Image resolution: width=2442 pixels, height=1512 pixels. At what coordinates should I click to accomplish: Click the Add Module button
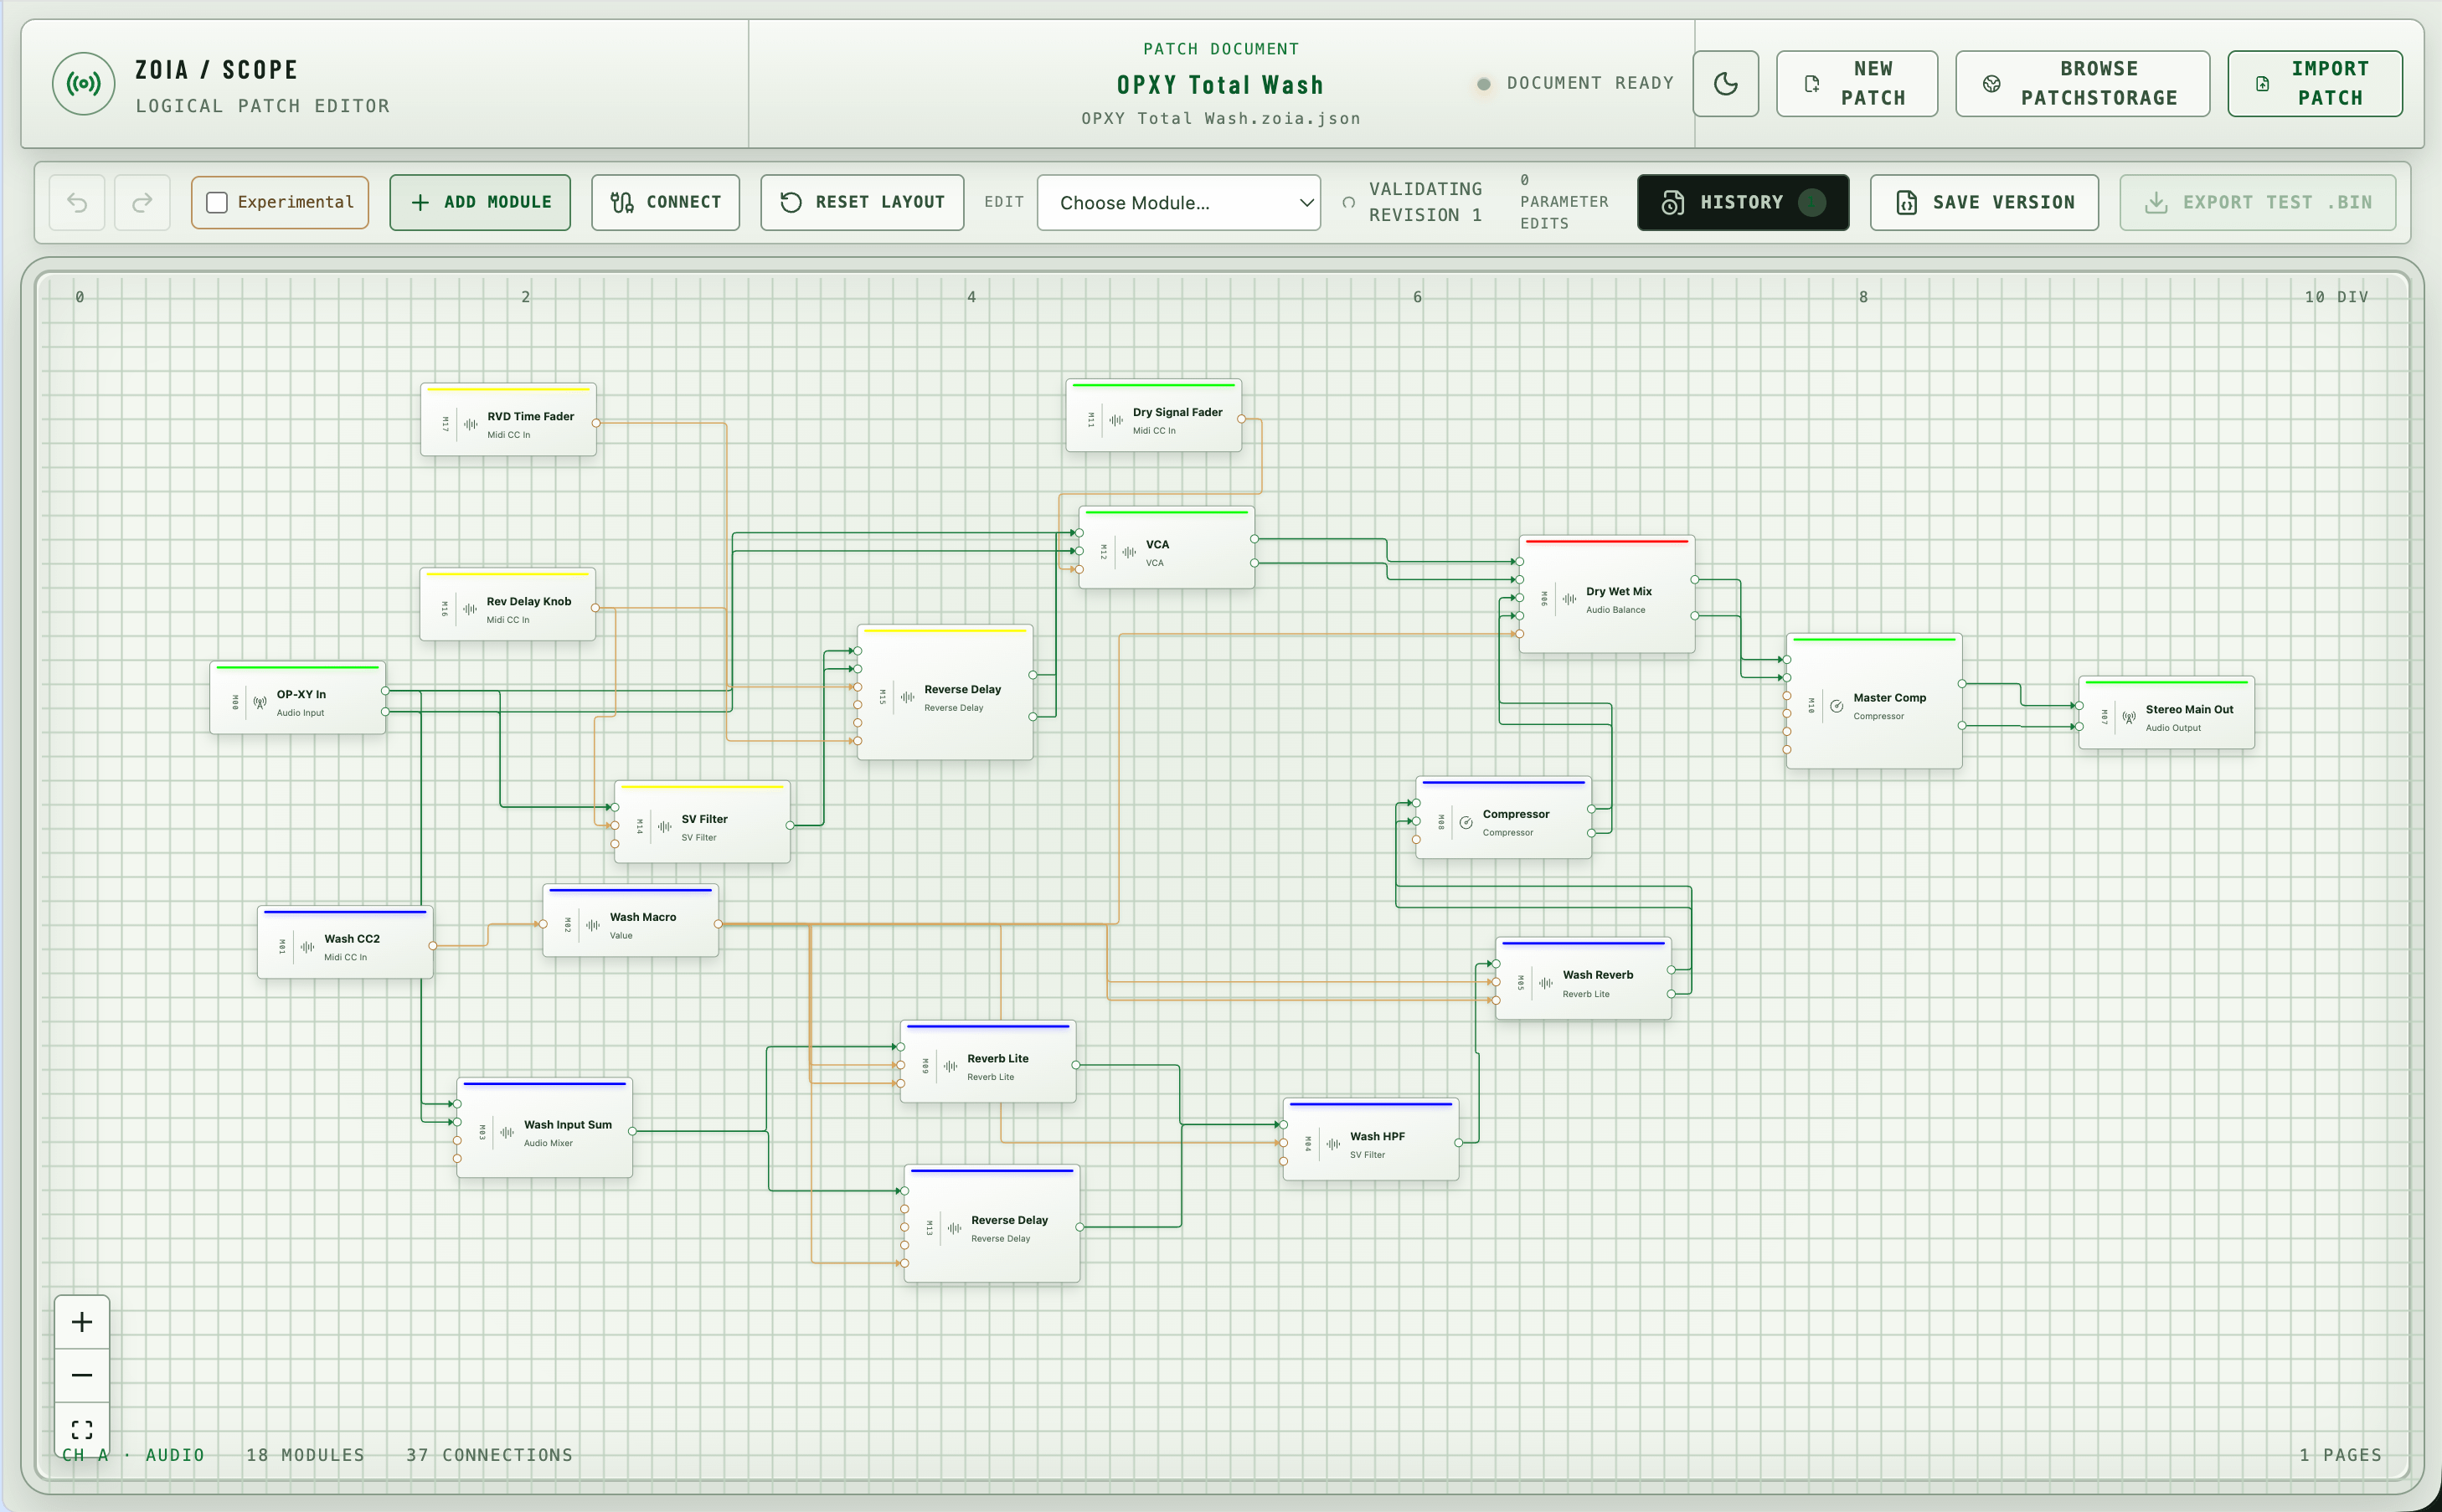coord(480,202)
